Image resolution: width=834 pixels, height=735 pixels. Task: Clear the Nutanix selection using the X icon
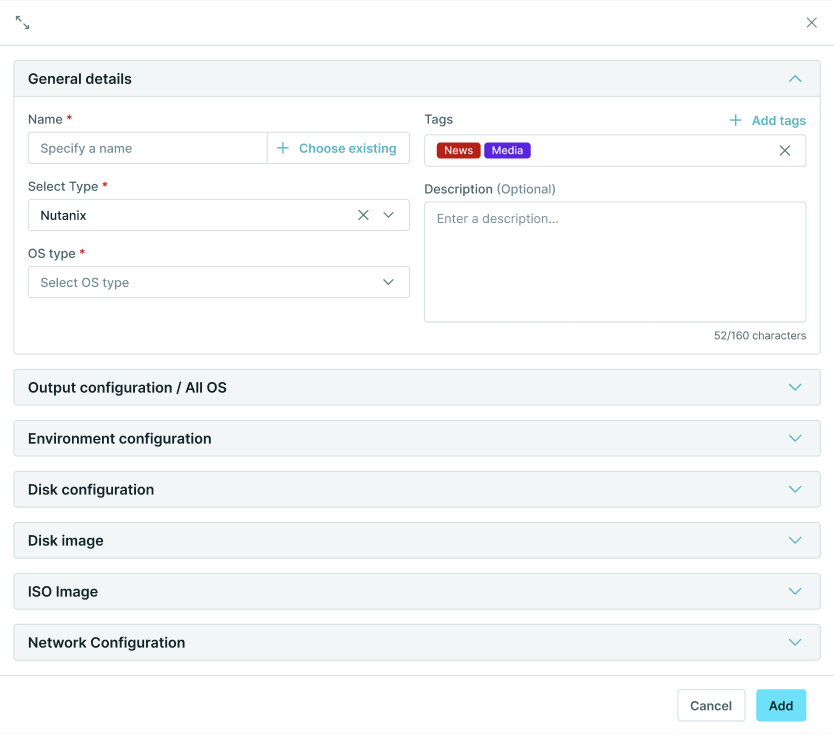click(363, 214)
